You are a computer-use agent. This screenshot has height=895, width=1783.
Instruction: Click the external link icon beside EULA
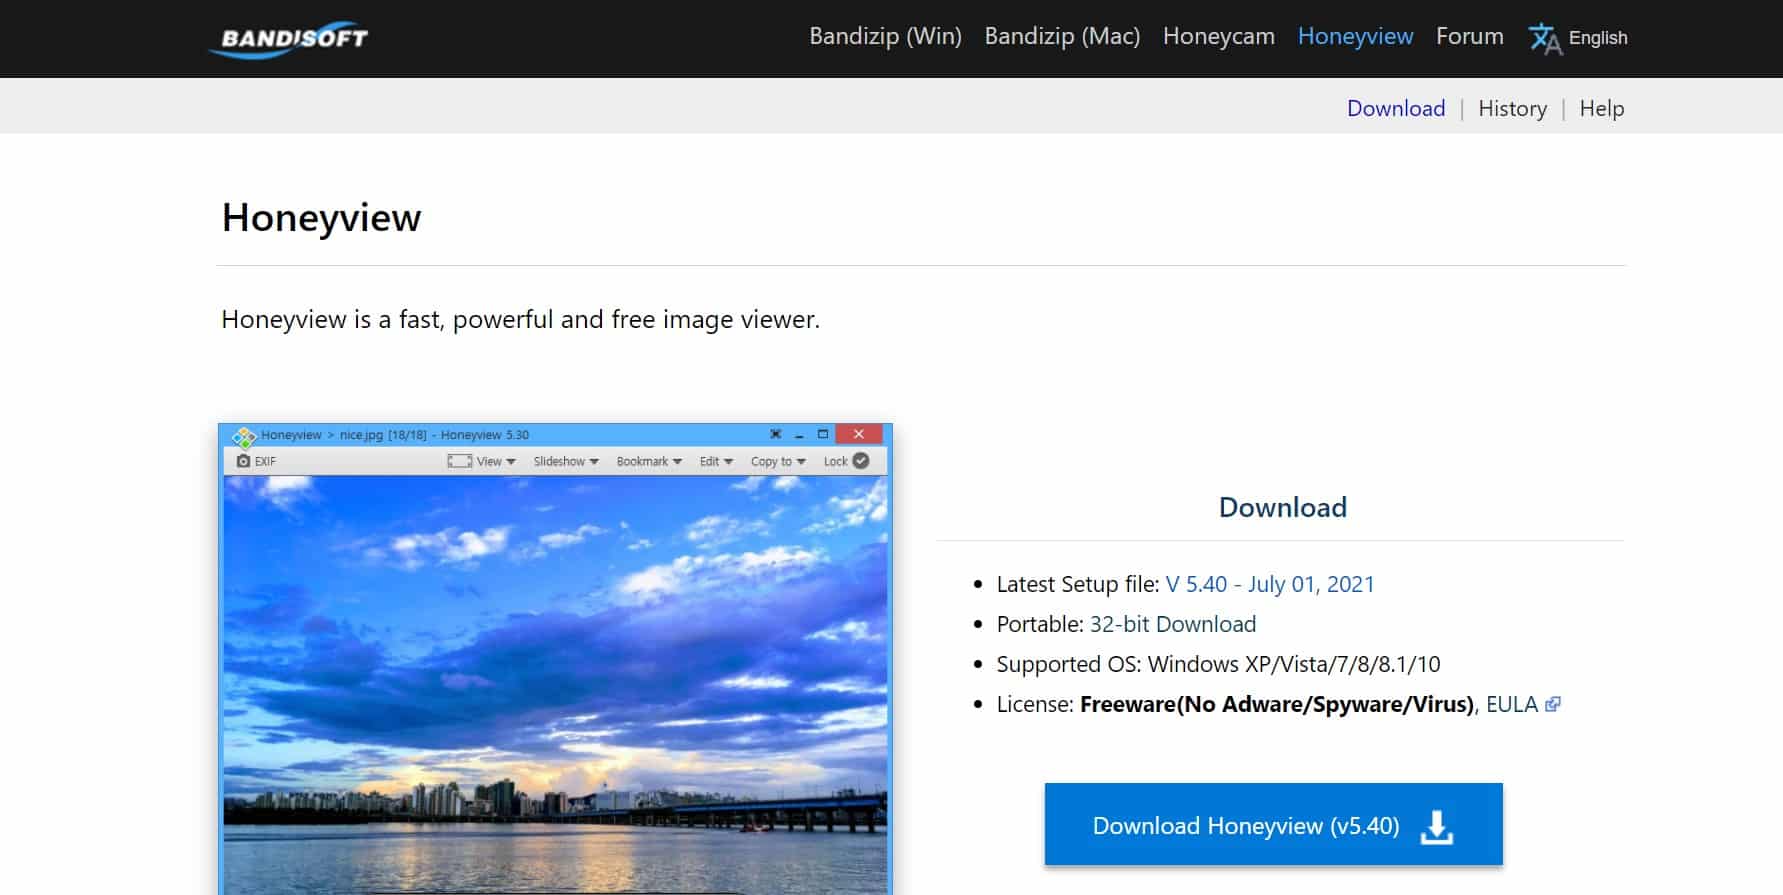click(x=1553, y=704)
